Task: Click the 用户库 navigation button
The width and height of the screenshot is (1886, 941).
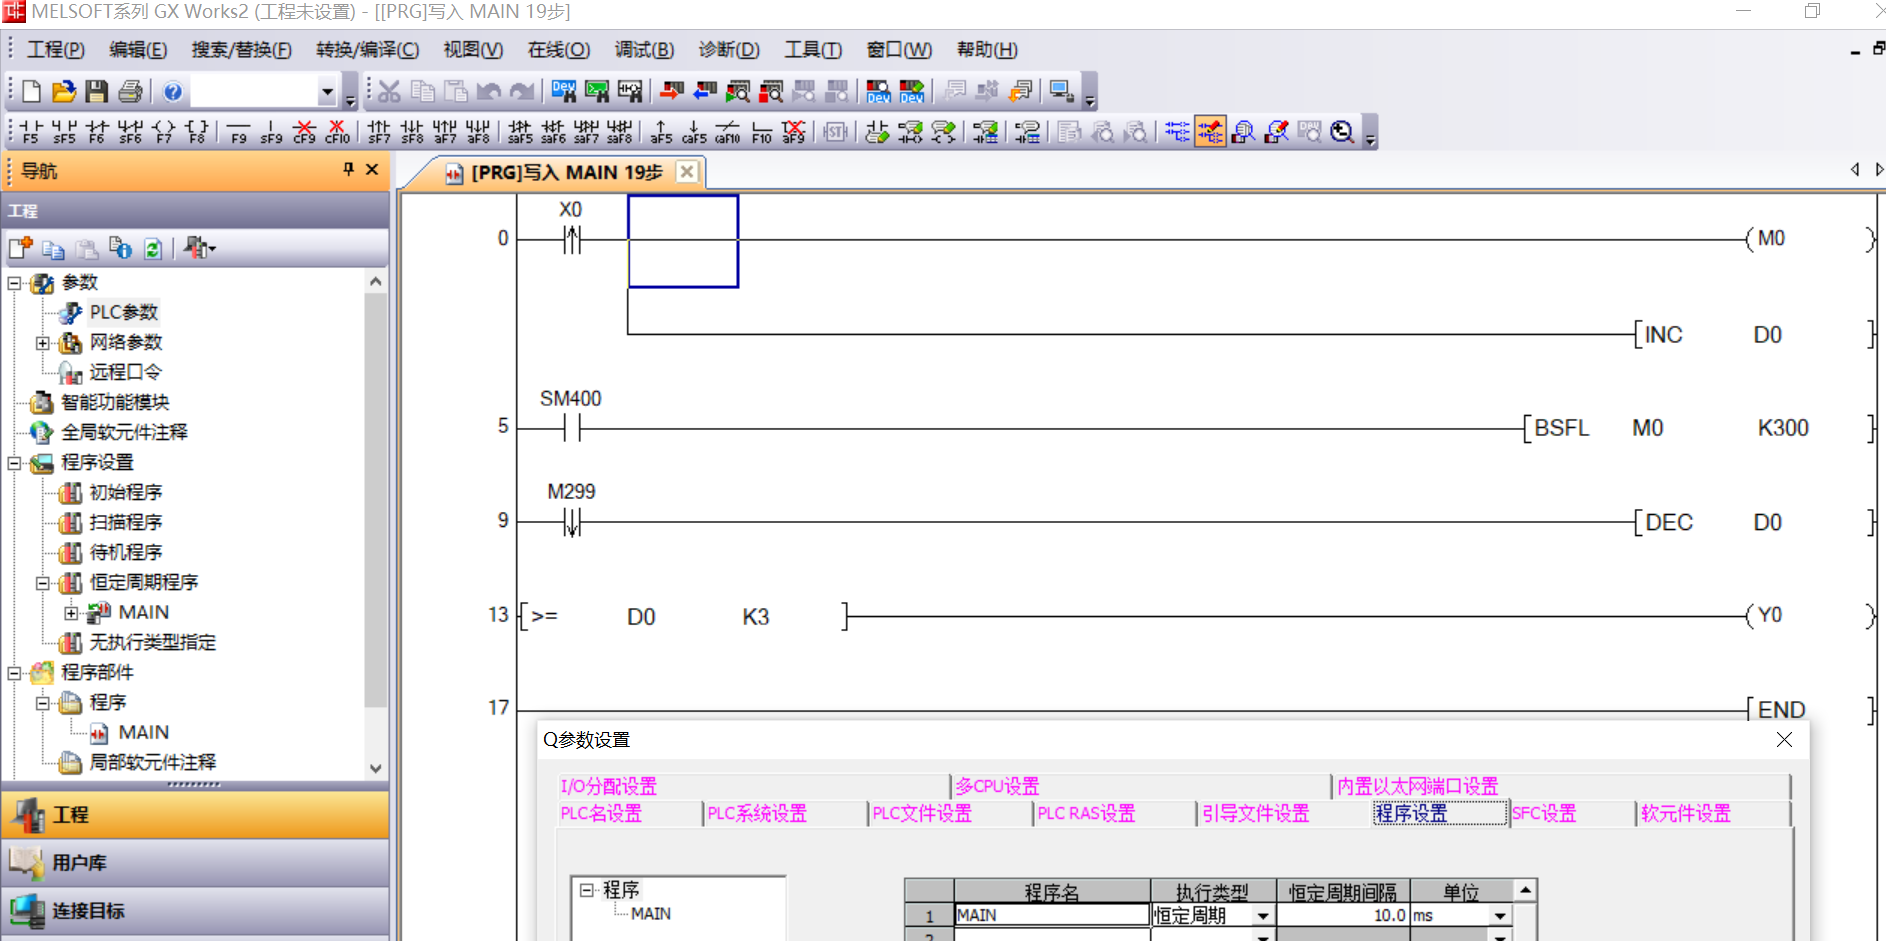Action: [80, 863]
